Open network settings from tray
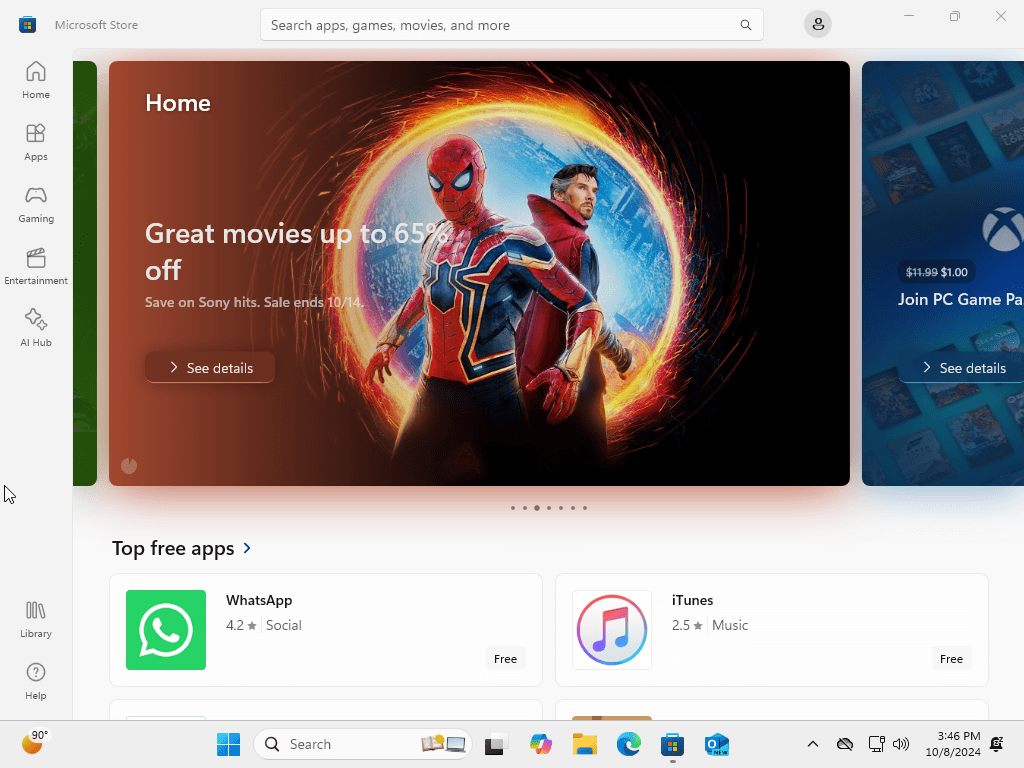The image size is (1024, 768). (x=876, y=744)
